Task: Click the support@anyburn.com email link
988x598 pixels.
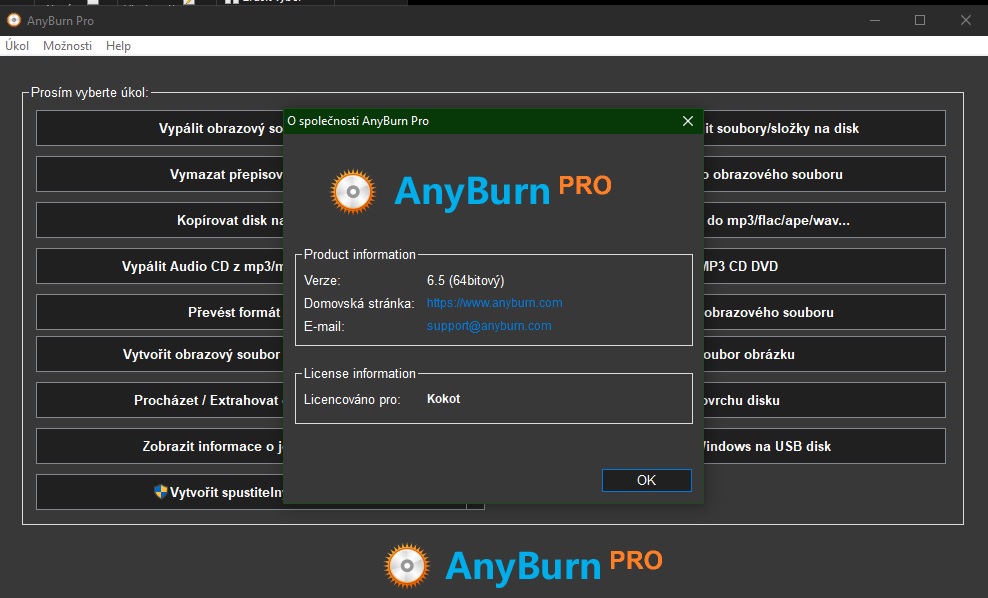Action: (488, 326)
